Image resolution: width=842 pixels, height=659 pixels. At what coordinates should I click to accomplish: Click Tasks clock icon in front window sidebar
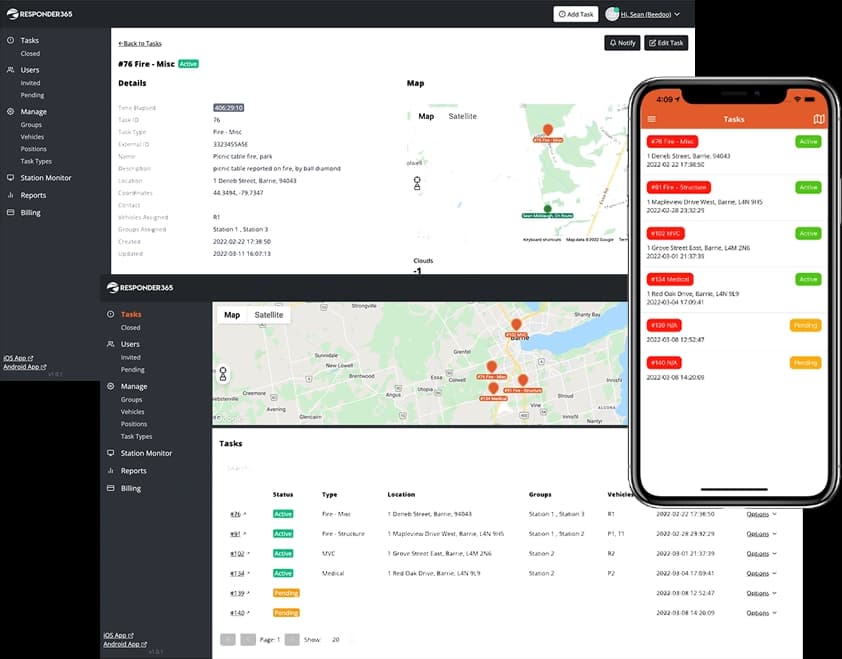tap(111, 314)
